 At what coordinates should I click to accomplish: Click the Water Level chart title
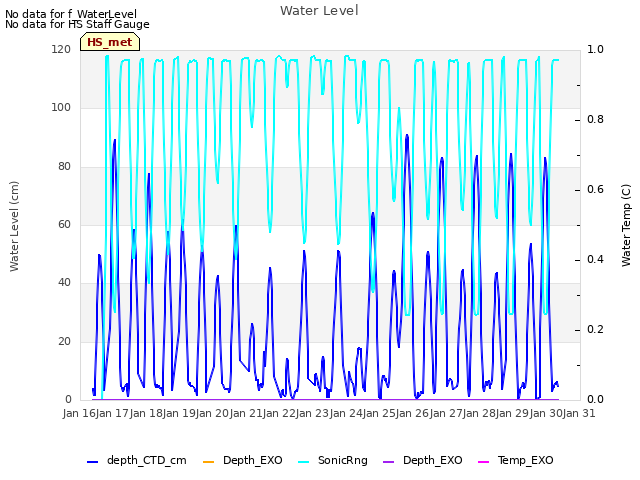(319, 10)
